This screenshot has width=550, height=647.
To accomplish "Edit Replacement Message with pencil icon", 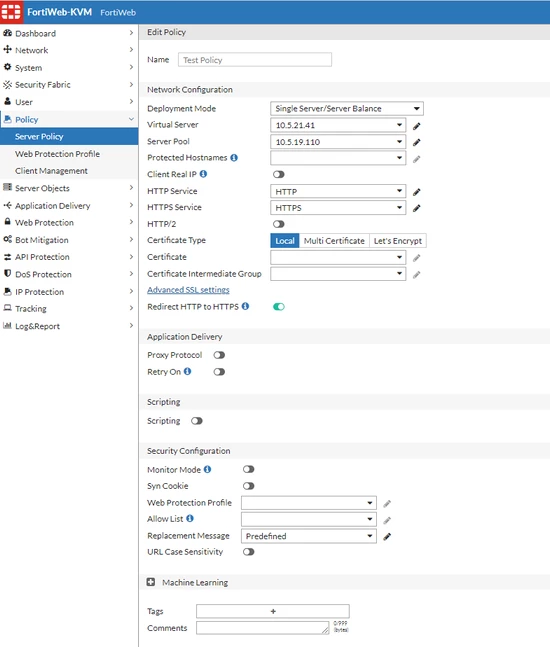I will tap(387, 536).
